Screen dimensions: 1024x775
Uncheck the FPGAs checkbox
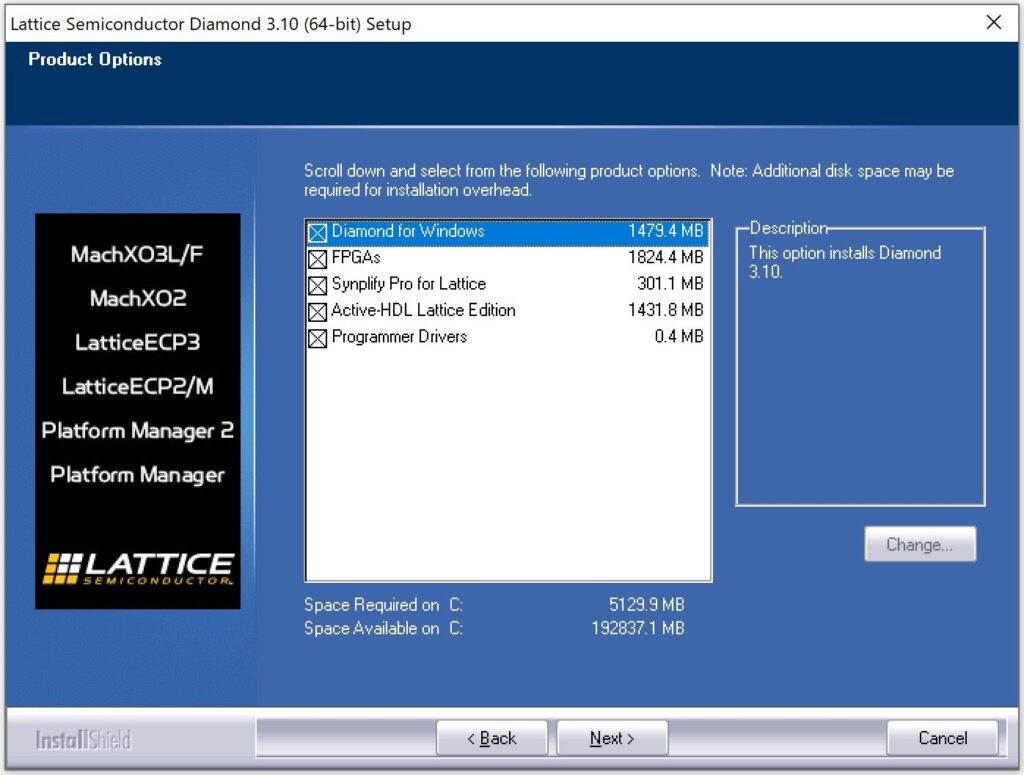317,259
